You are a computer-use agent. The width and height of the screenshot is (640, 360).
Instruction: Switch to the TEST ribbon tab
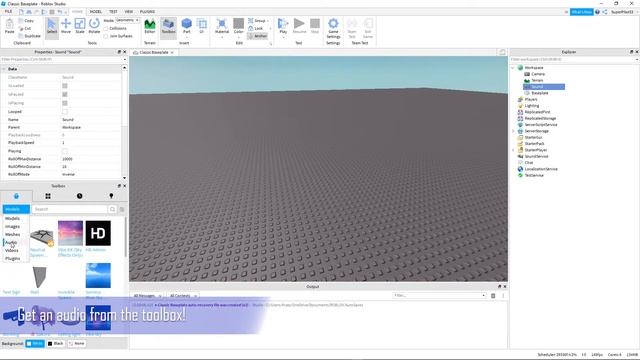point(113,11)
